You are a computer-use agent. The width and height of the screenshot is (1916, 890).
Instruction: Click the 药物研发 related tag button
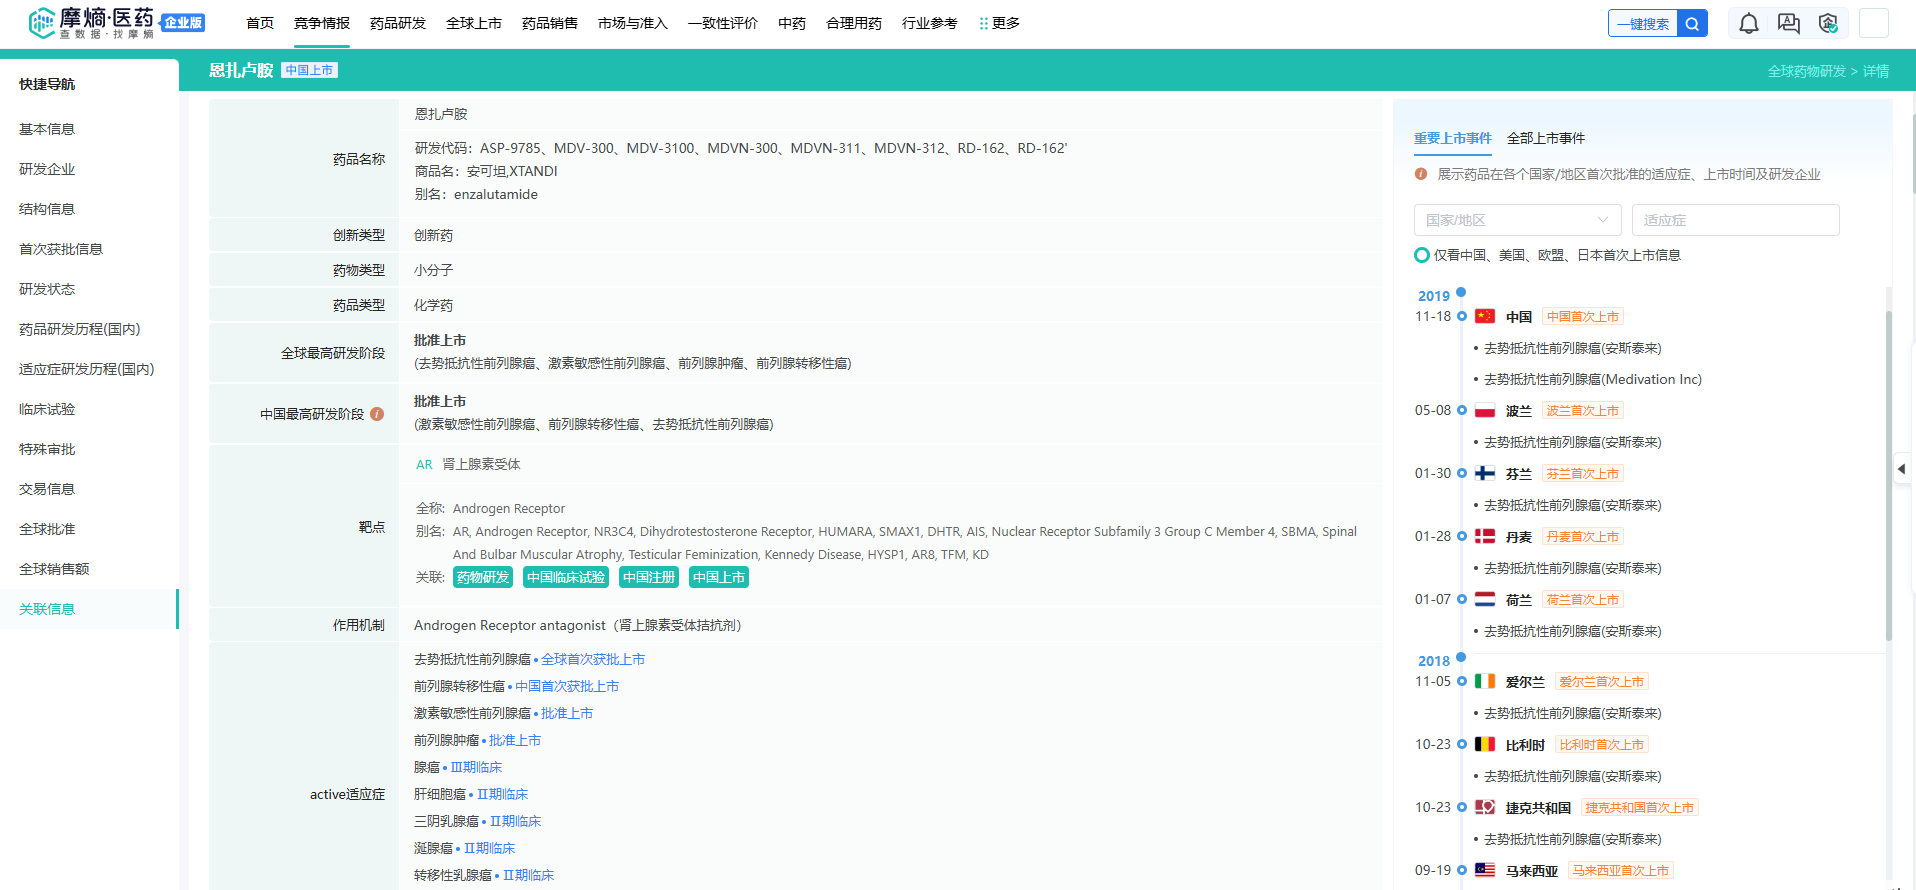pos(483,577)
